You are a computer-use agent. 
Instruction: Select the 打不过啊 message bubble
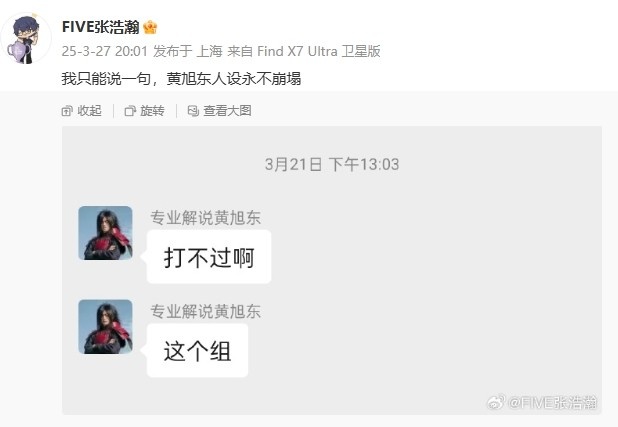[209, 257]
